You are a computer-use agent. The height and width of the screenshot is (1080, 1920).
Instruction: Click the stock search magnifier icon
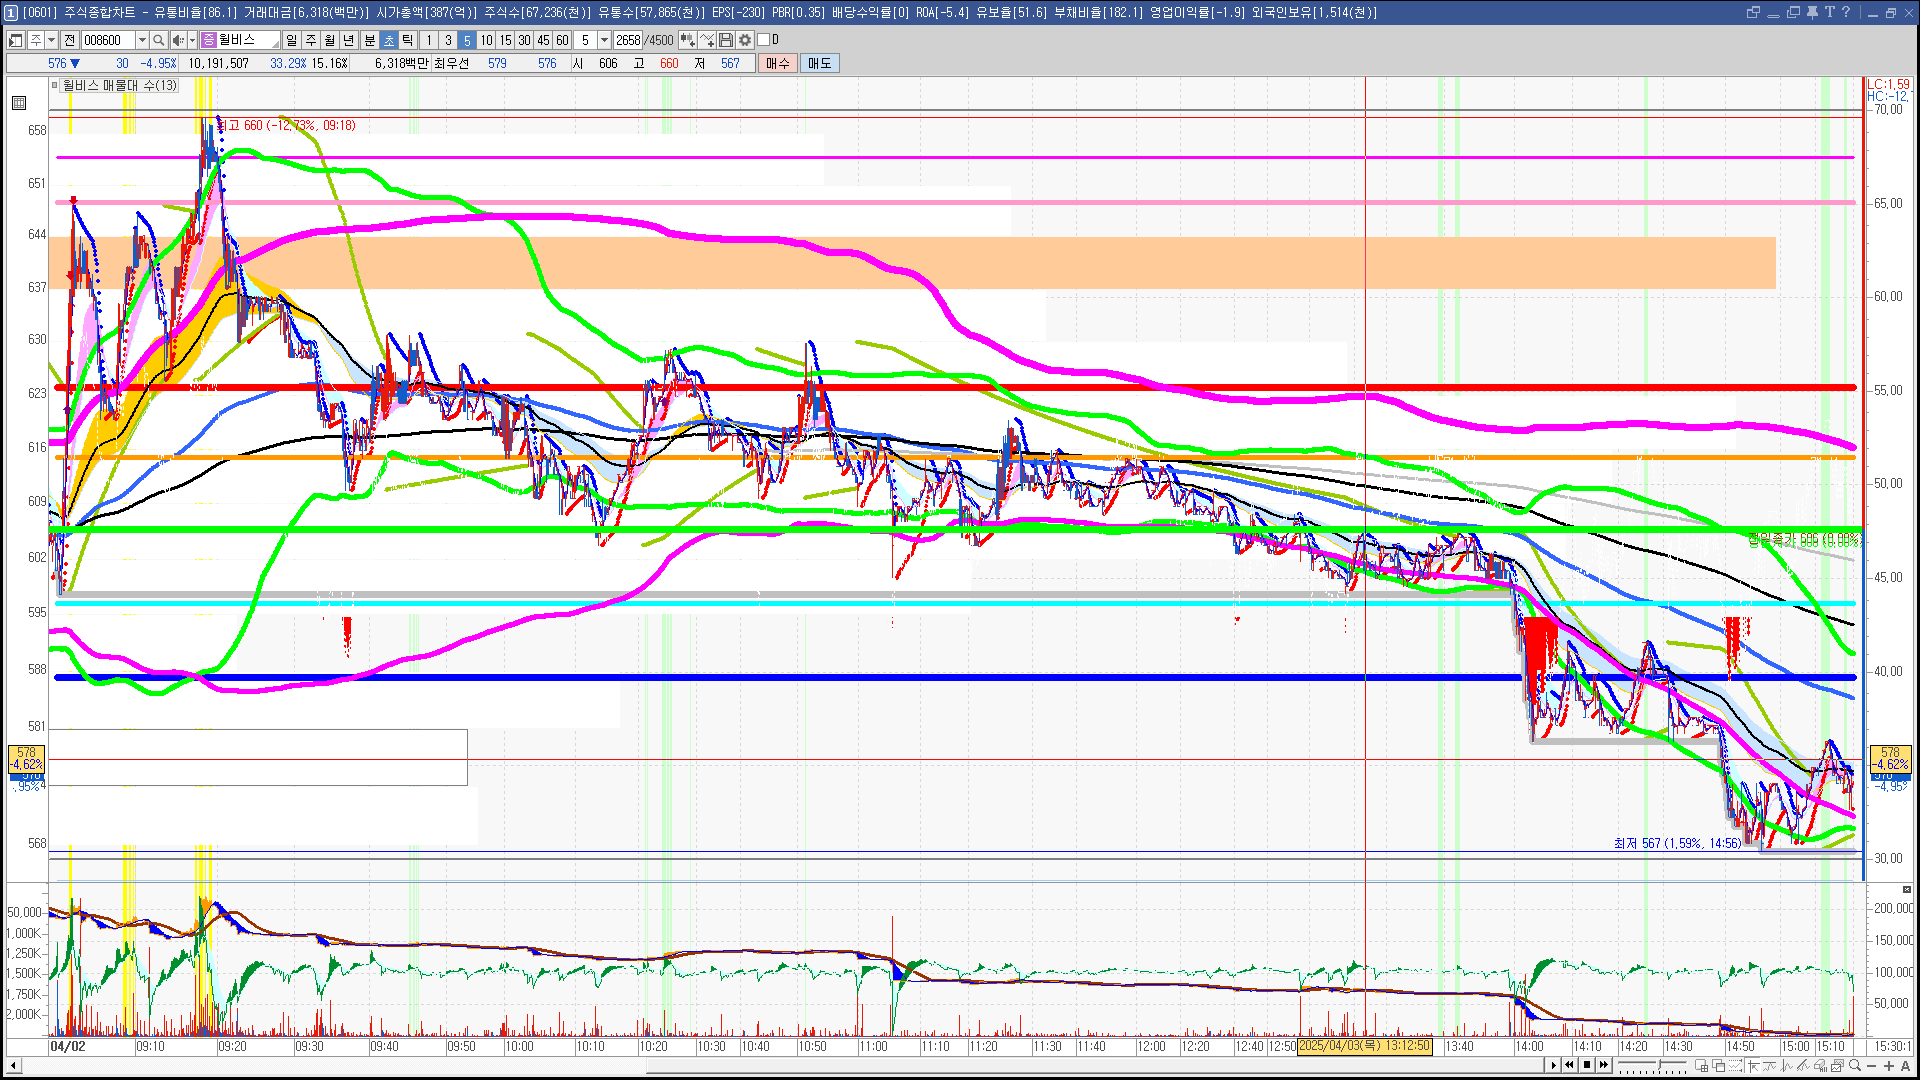tap(158, 40)
